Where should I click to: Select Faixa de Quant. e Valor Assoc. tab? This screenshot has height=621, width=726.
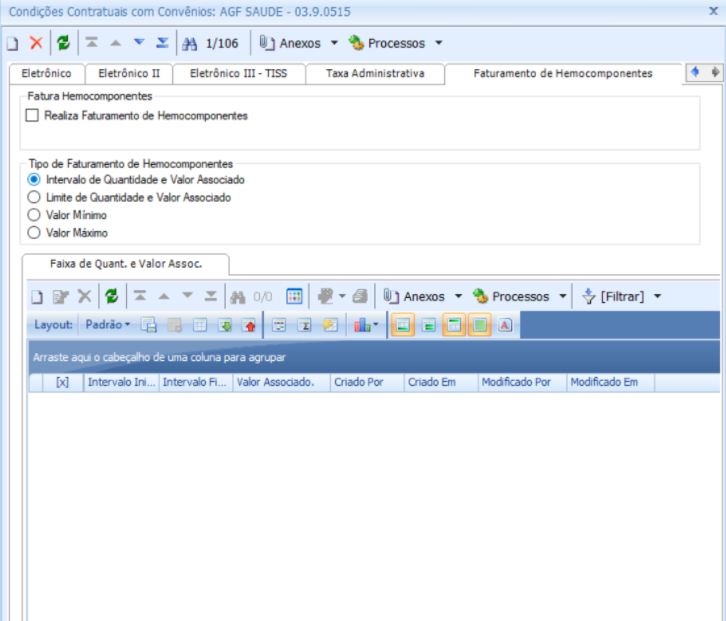[126, 264]
